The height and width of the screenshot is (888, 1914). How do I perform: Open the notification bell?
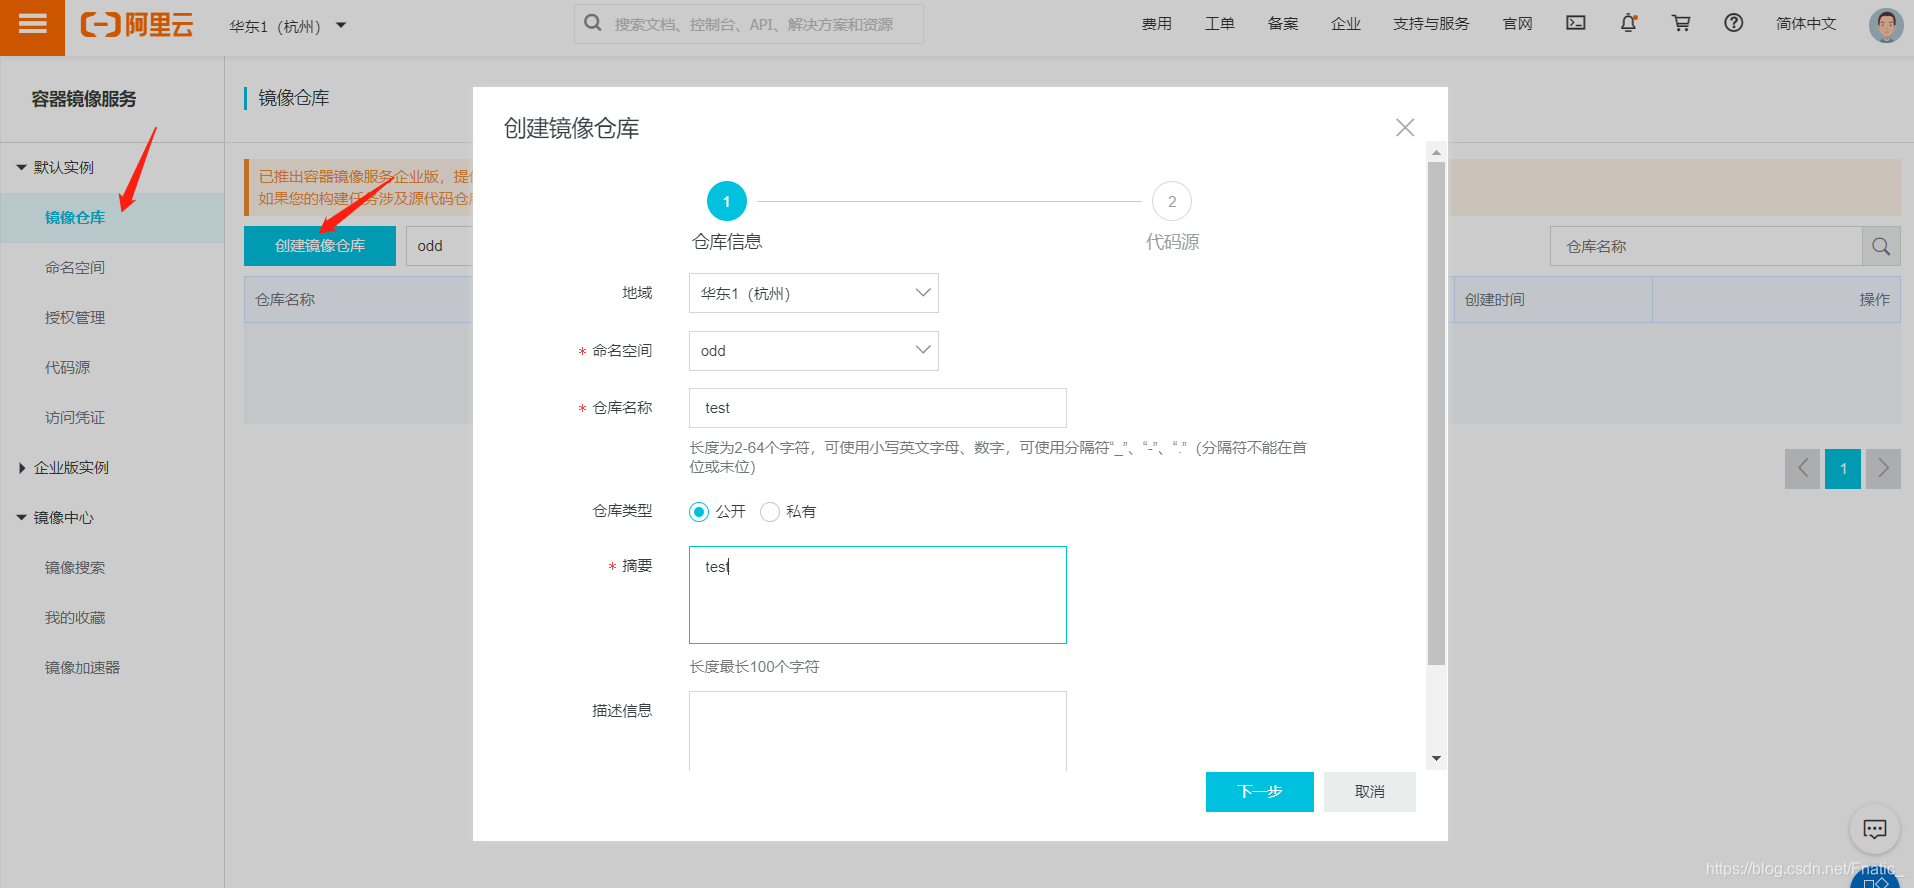point(1629,23)
